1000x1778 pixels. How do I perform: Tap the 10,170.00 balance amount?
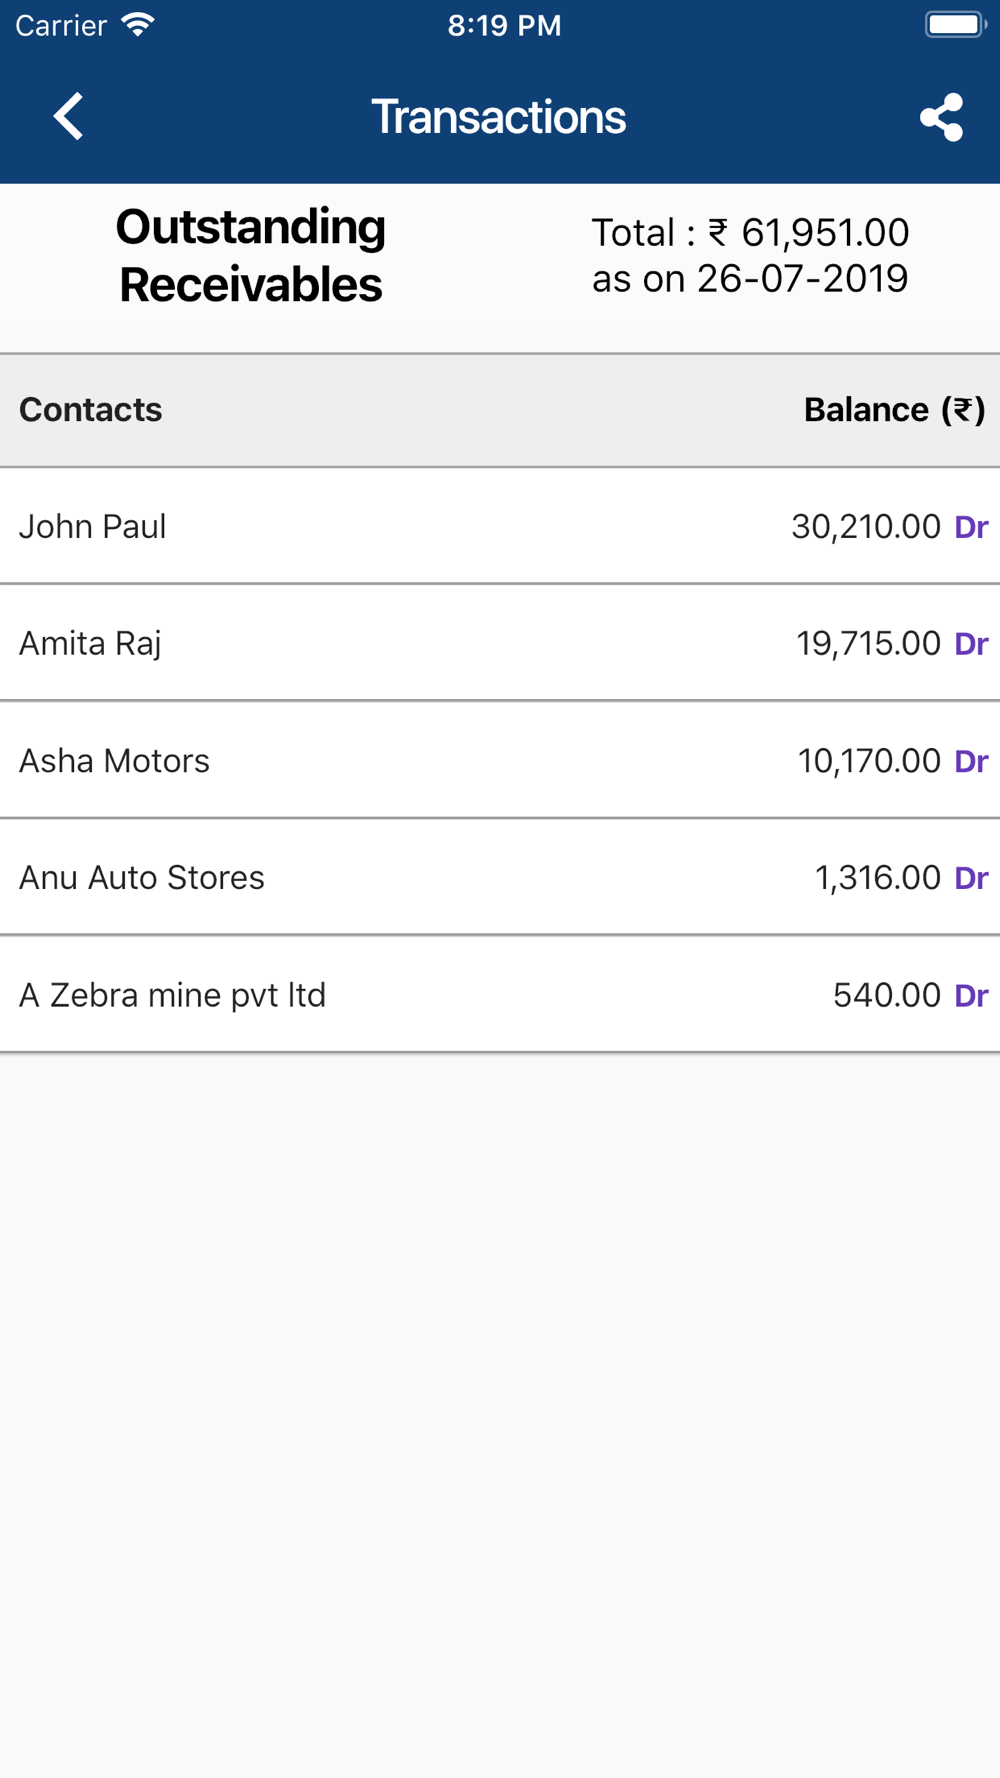point(869,761)
